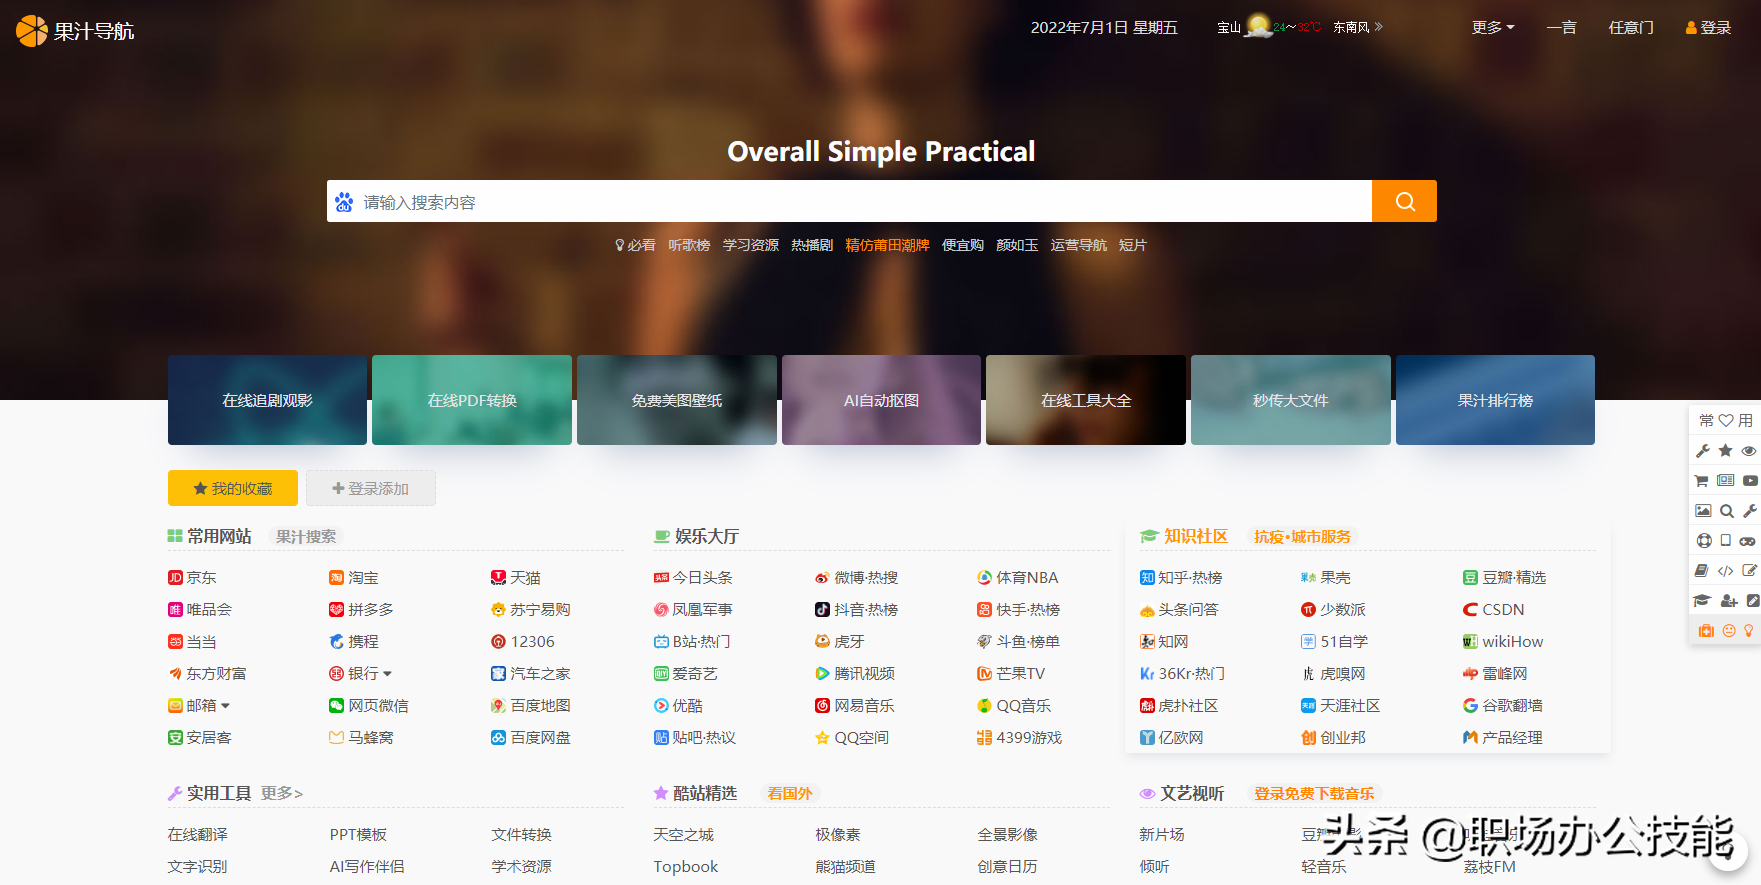
Task: Click the magnifier icon in right sidebar
Action: (1727, 511)
